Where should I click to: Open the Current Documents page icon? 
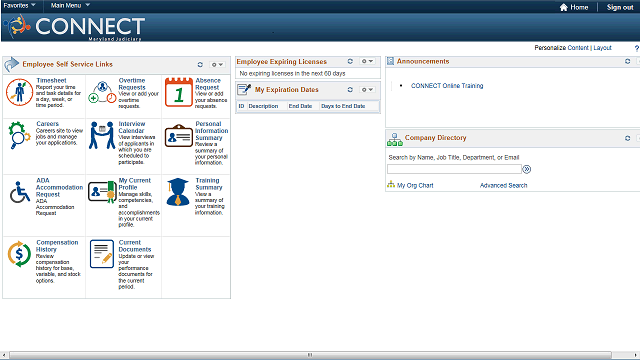(x=102, y=254)
